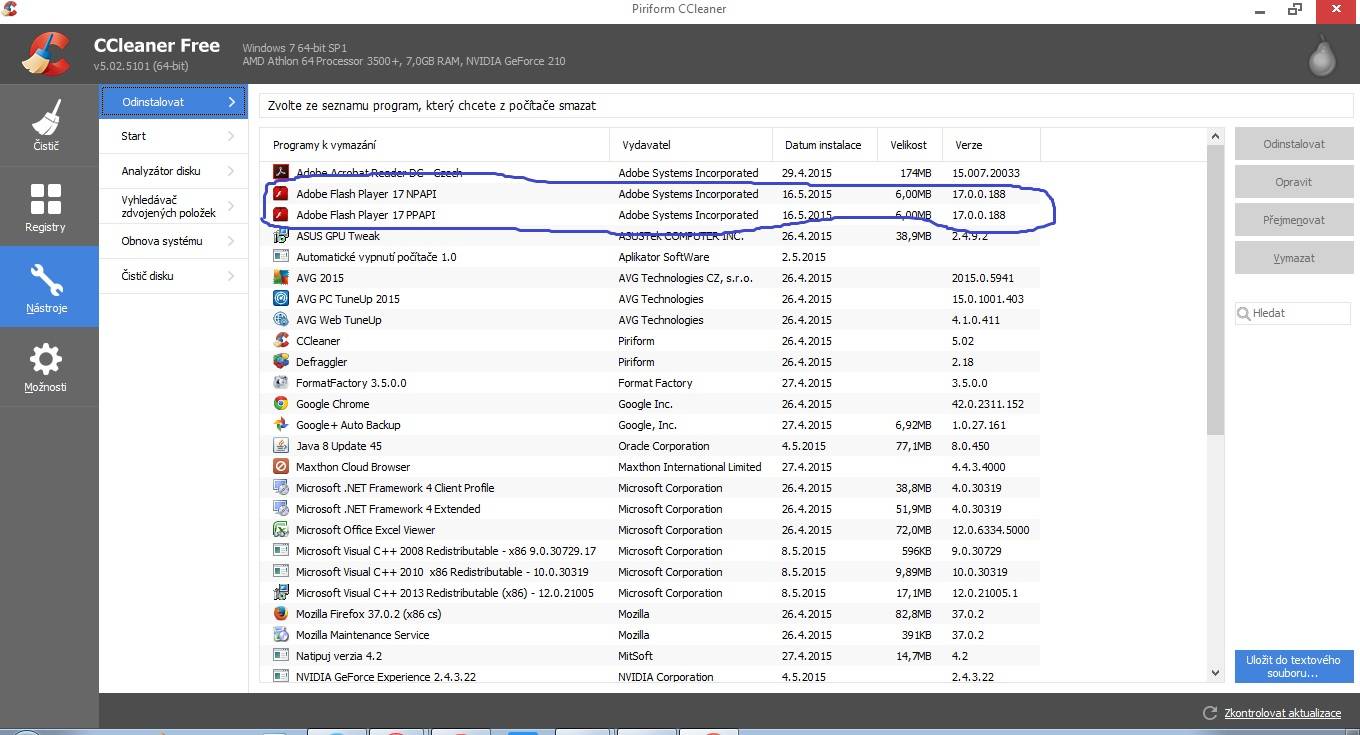This screenshot has height=735, width=1360.
Task: Sort by Verze column header
Action: (x=991, y=145)
